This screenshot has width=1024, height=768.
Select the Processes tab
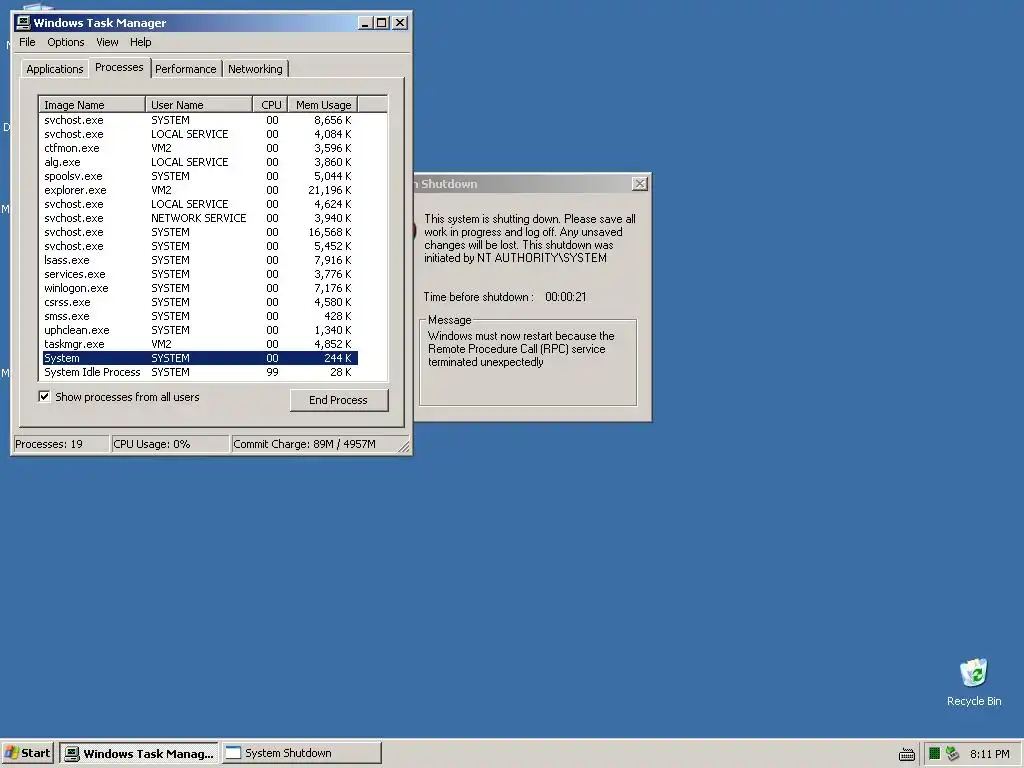click(x=119, y=67)
